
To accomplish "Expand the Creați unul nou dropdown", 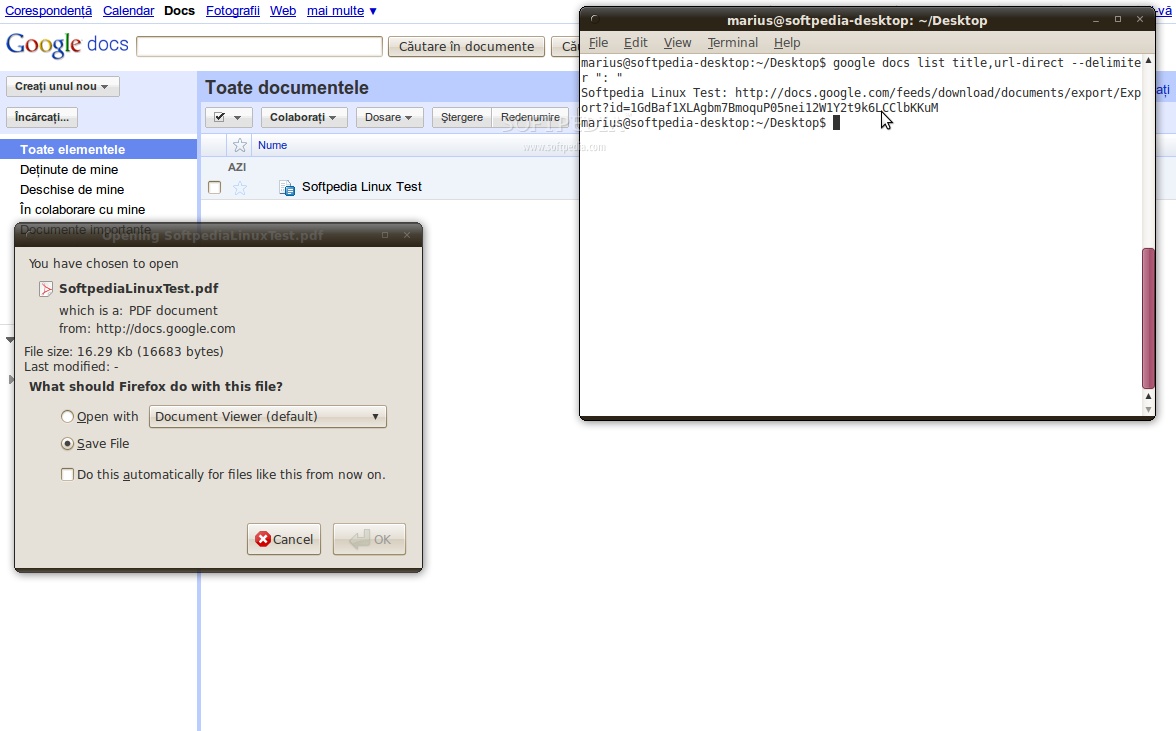I will tap(62, 86).
